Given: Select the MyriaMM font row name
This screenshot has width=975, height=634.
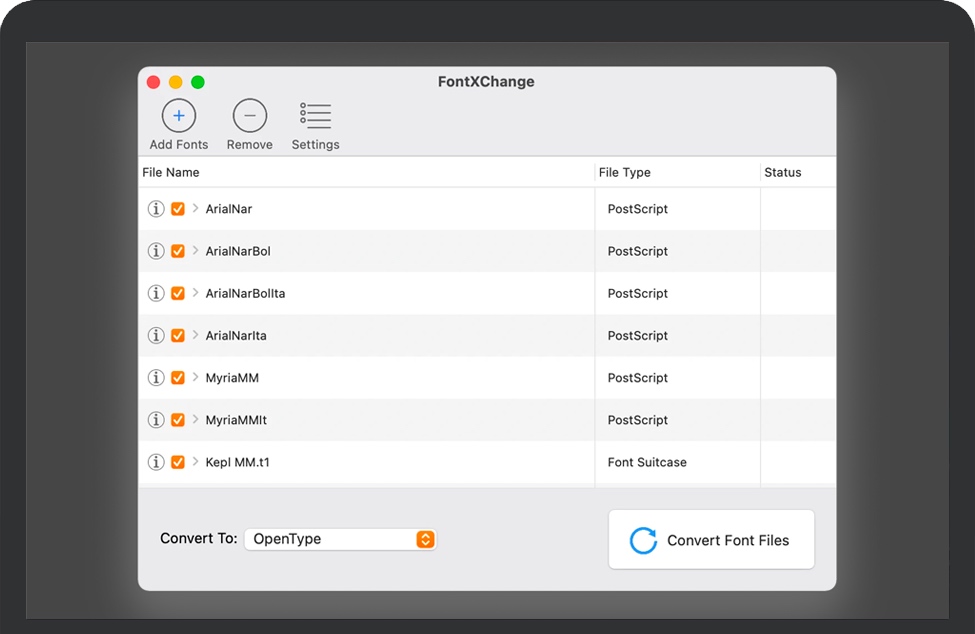Looking at the screenshot, I should [232, 378].
